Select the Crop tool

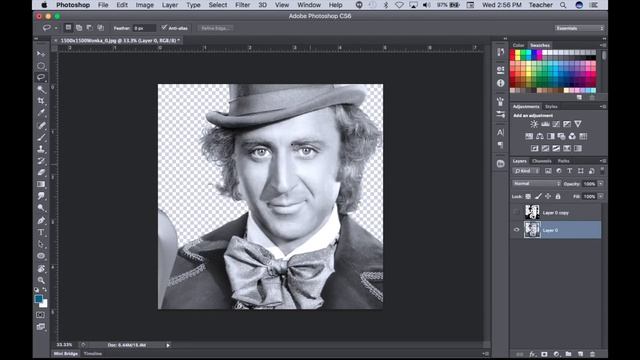[x=41, y=101]
